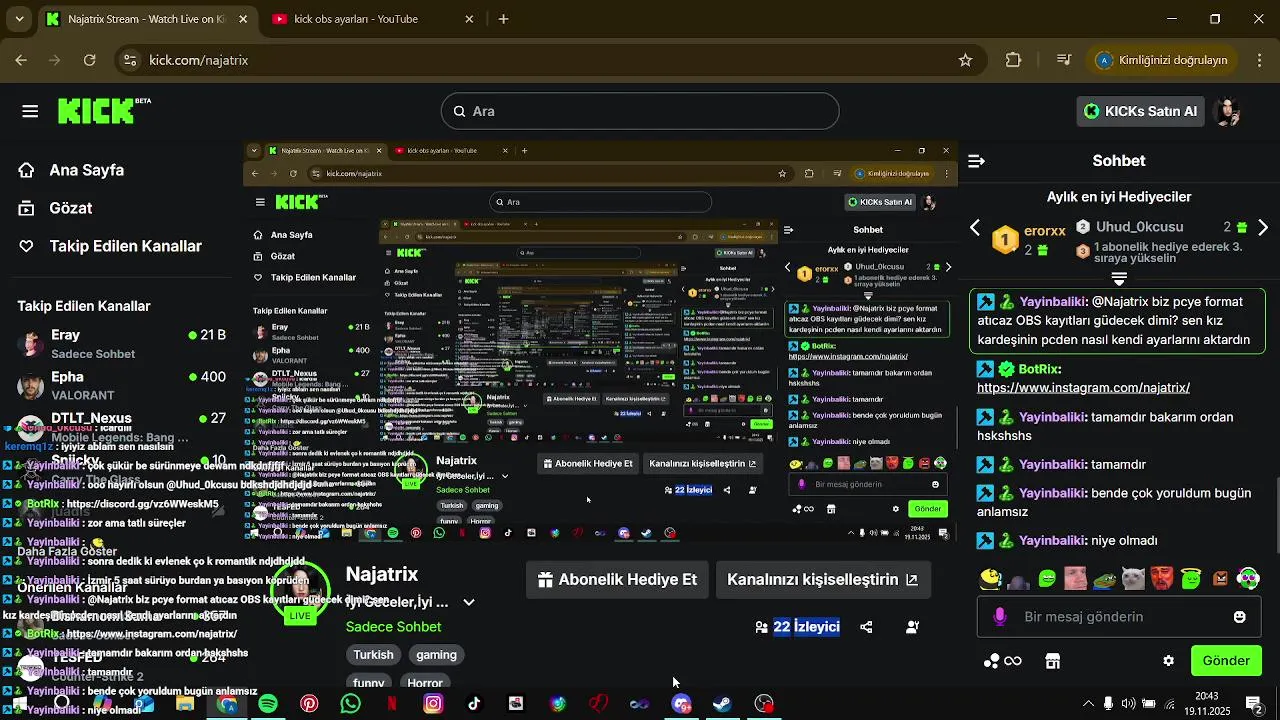The image size is (1280, 720).
Task: Click Kimliğinizi doğrulayın profile button
Action: coord(1161,60)
